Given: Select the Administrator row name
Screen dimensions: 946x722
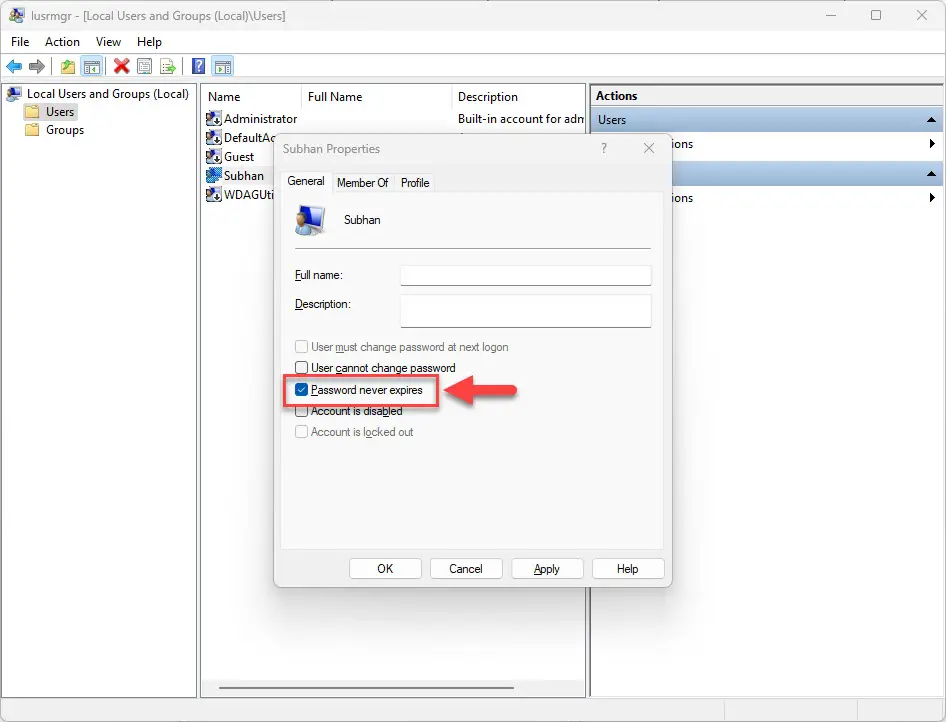Looking at the screenshot, I should pyautogui.click(x=260, y=118).
